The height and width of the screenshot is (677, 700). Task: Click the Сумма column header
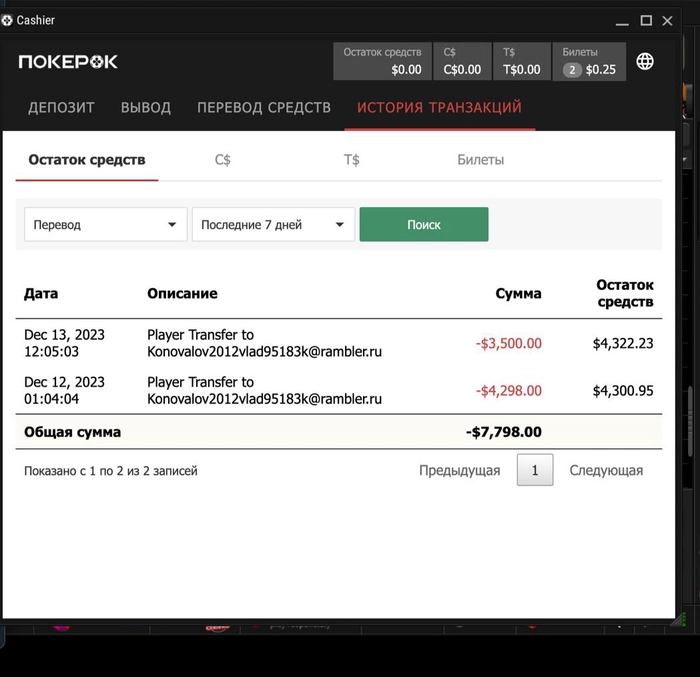click(518, 293)
